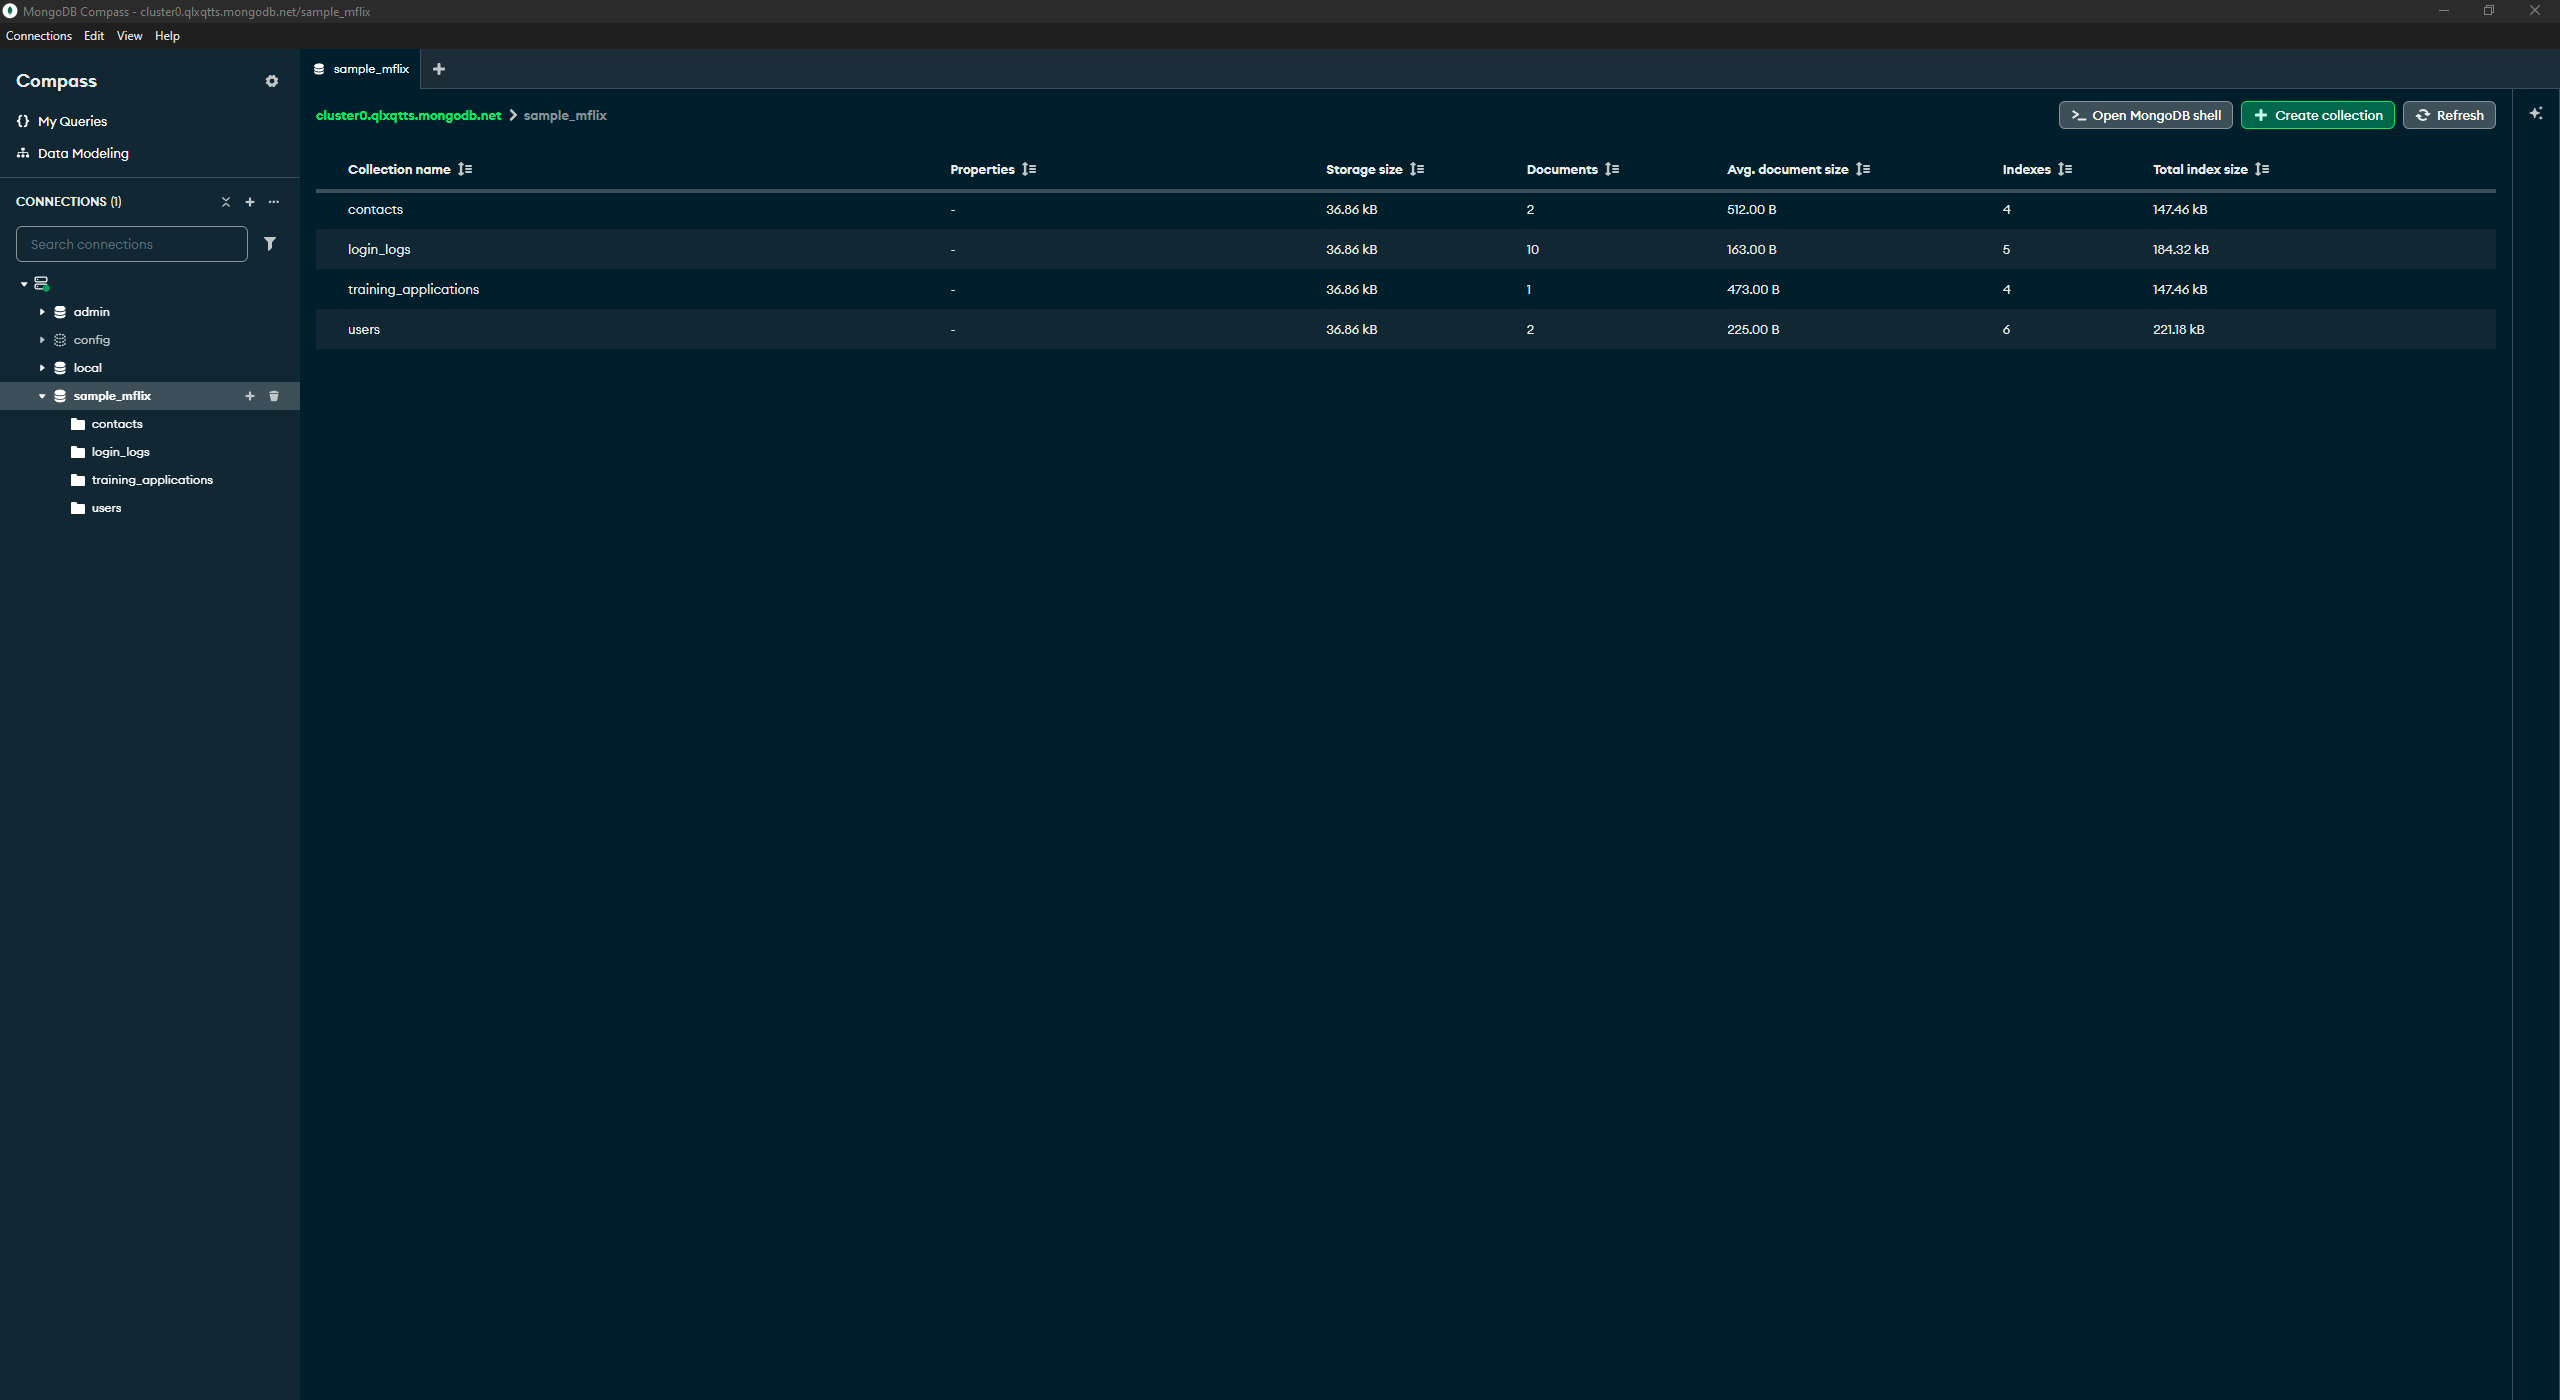The image size is (2560, 1400).
Task: Open the AI assistant sparkle icon
Action: tap(2536, 114)
